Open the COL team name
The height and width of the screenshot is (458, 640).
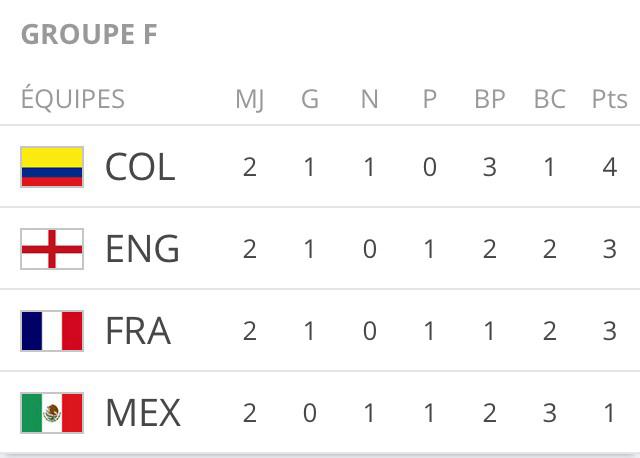140,167
